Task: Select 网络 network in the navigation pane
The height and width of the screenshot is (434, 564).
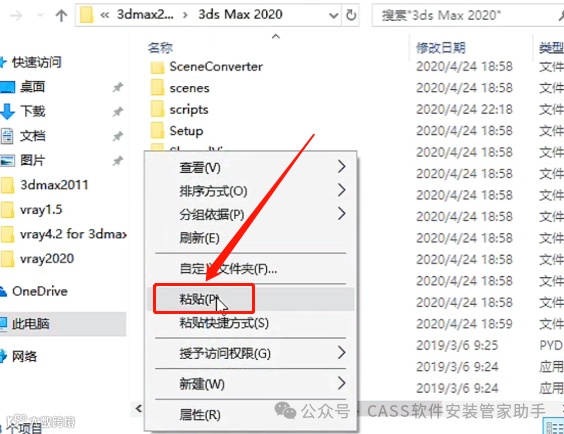Action: [24, 356]
